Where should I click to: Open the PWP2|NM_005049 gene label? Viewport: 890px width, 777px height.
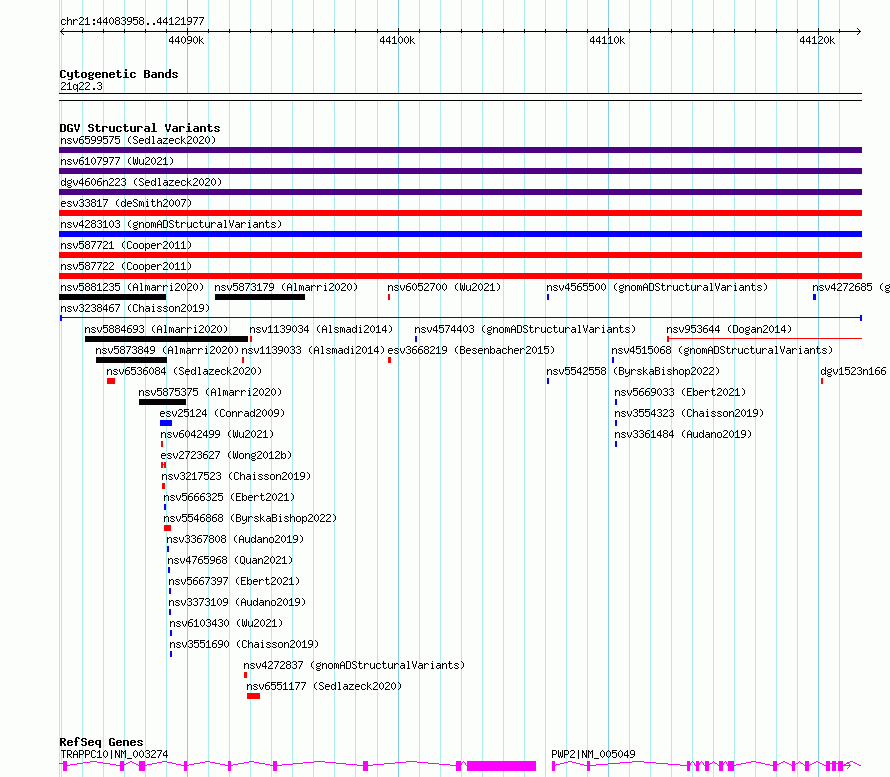click(x=593, y=754)
